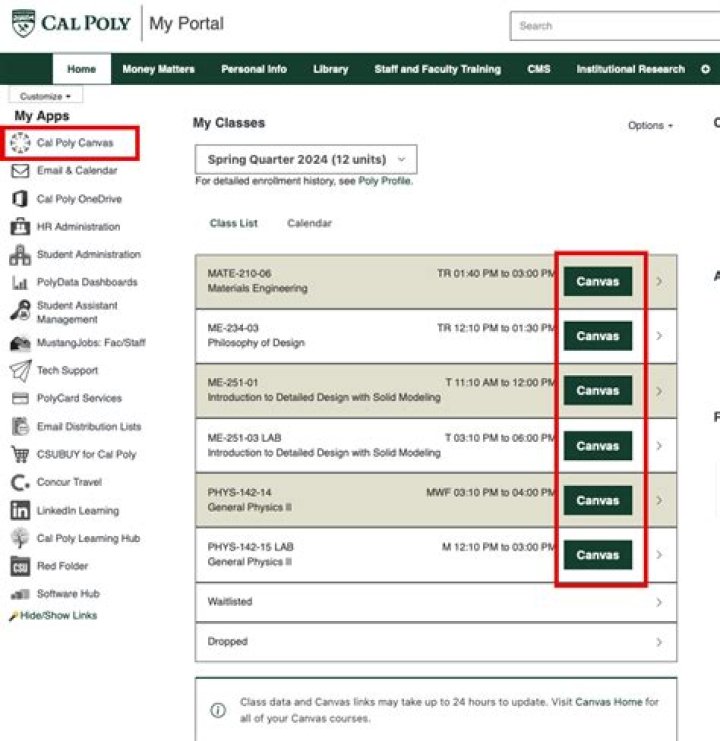720x741 pixels.
Task: Follow the Poly Profile link
Action: click(385, 181)
